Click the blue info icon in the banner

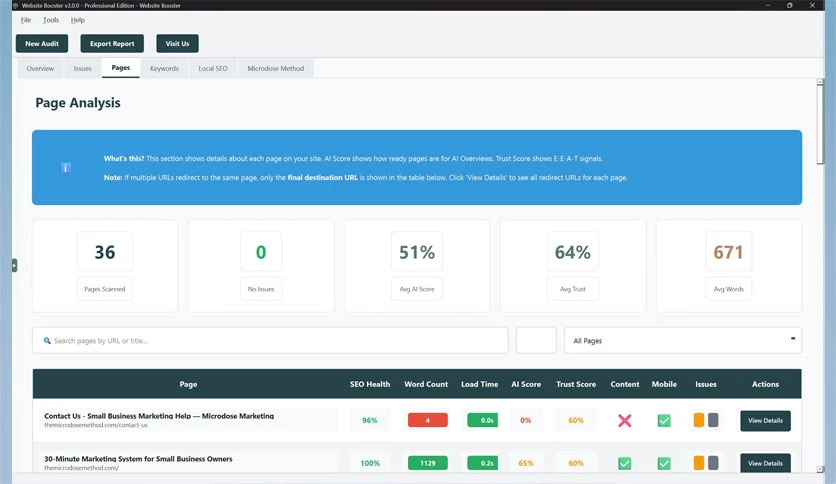65,168
